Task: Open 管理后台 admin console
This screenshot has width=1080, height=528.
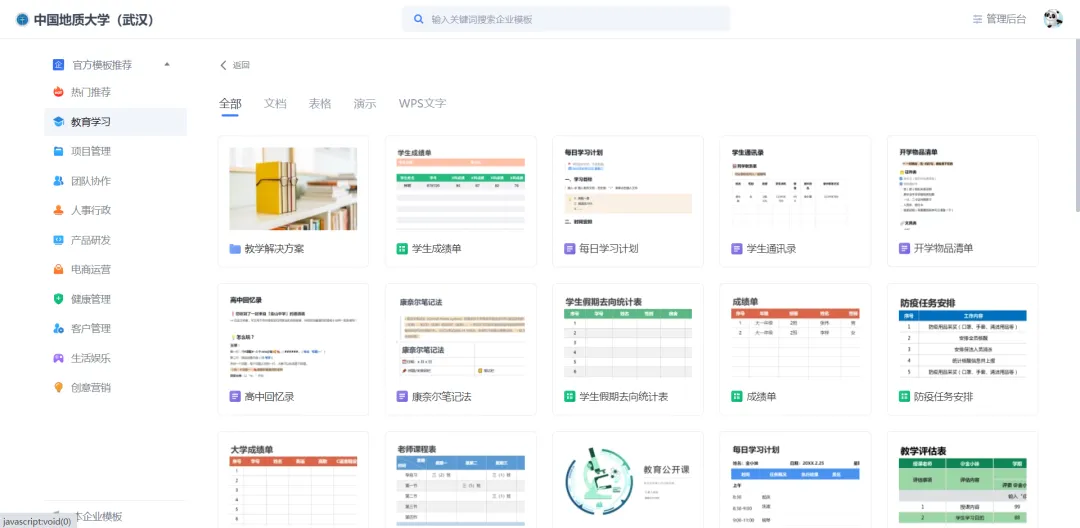Action: [x=999, y=19]
